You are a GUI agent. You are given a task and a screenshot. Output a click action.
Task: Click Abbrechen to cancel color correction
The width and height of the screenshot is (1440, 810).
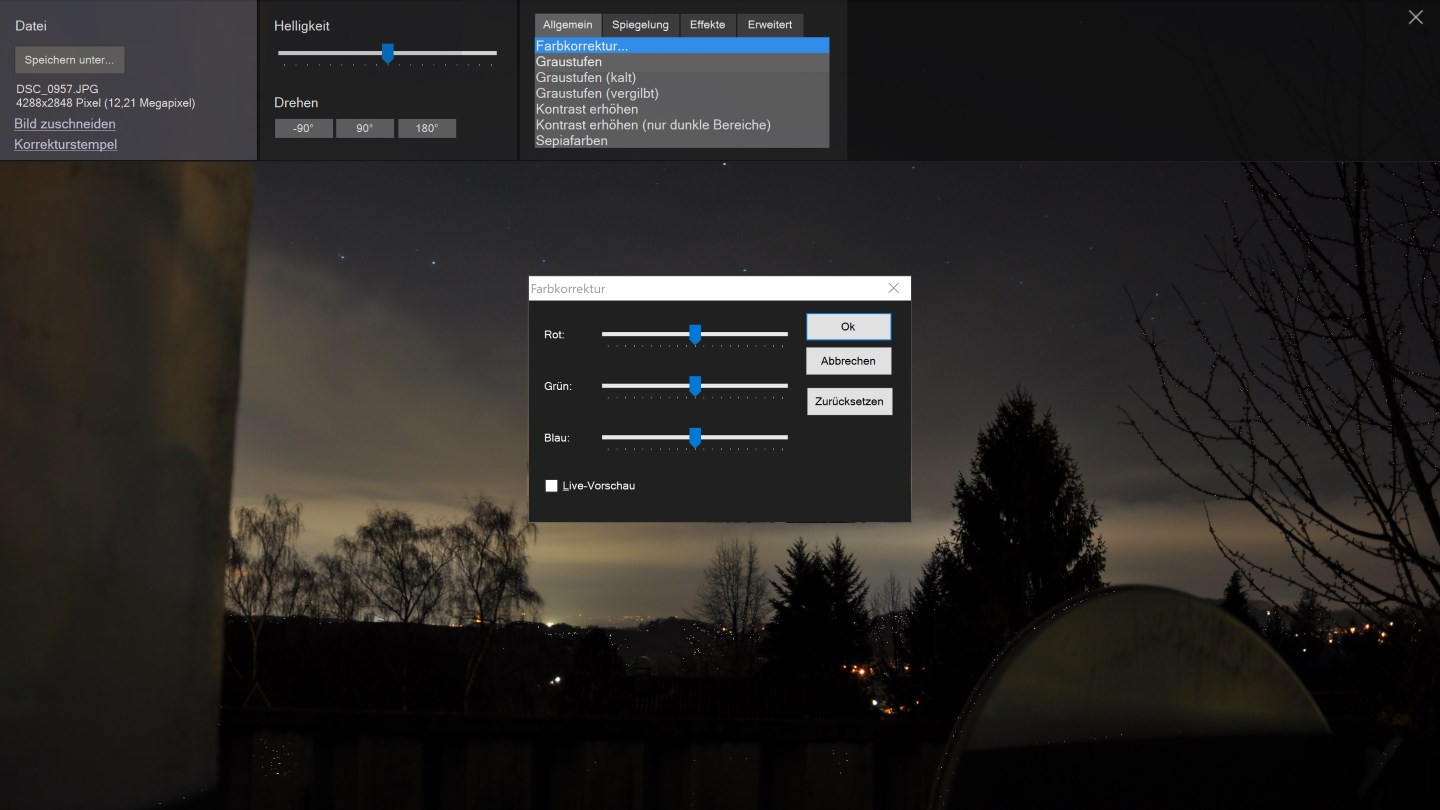848,361
